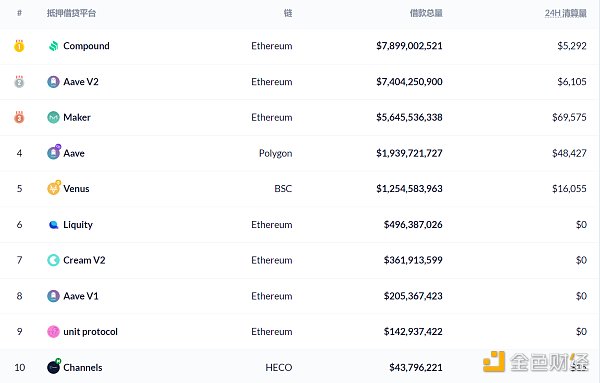Click the Channels logo icon

click(54, 367)
